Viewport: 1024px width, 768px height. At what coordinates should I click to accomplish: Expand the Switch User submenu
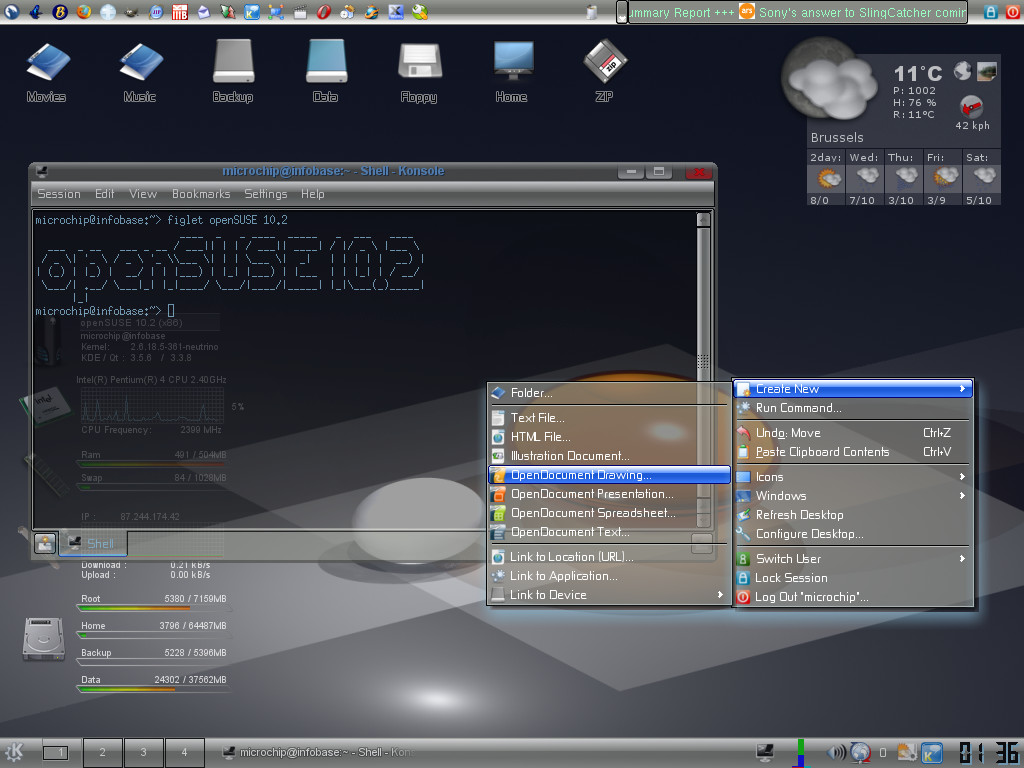click(x=854, y=559)
